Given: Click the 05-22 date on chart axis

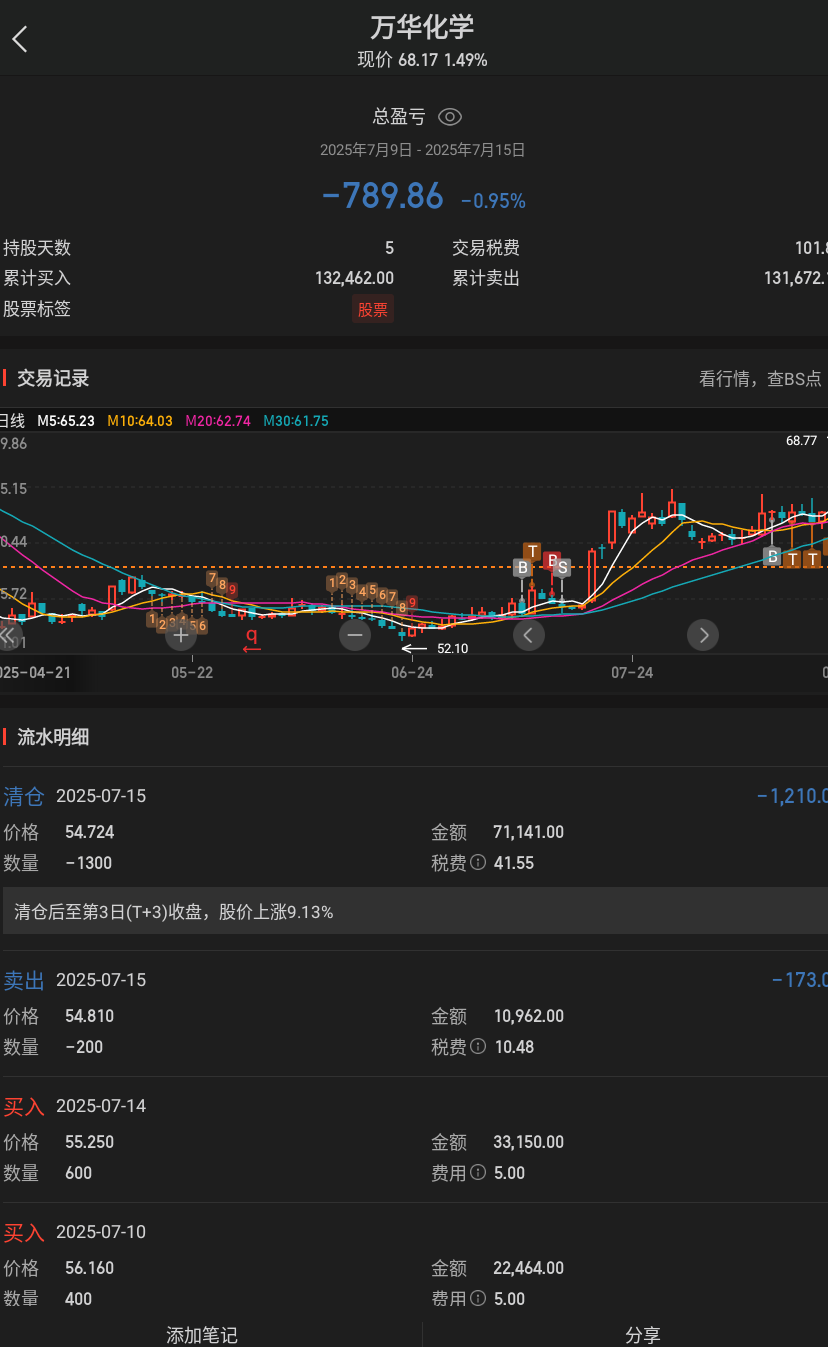Looking at the screenshot, I should 192,673.
